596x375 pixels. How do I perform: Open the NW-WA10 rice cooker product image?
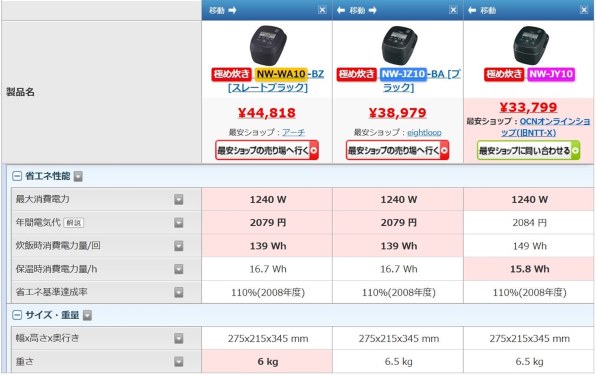tap(268, 45)
